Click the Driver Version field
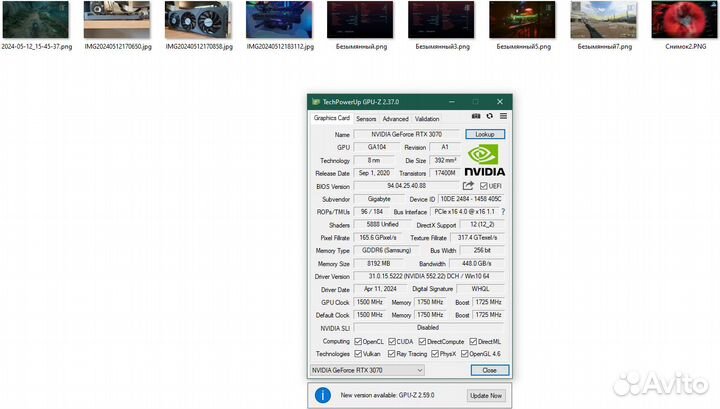Viewport: 720px width, 409px height. pyautogui.click(x=429, y=276)
